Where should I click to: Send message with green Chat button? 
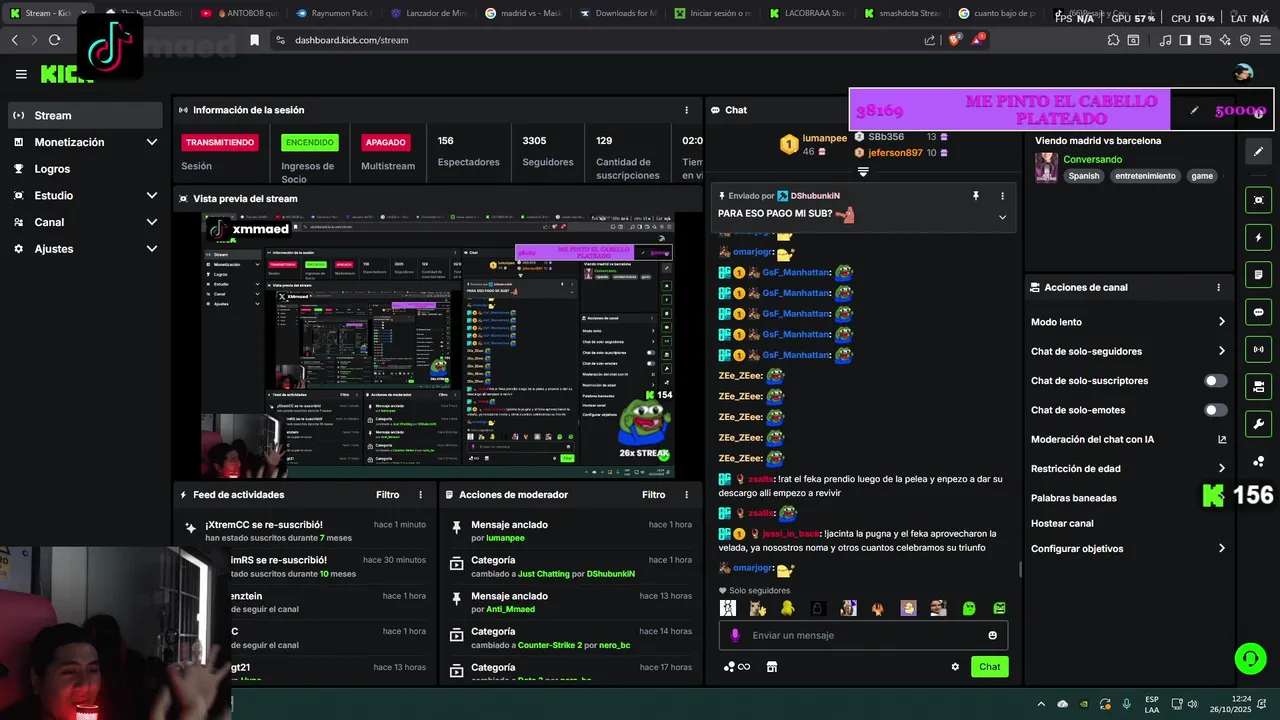(989, 667)
